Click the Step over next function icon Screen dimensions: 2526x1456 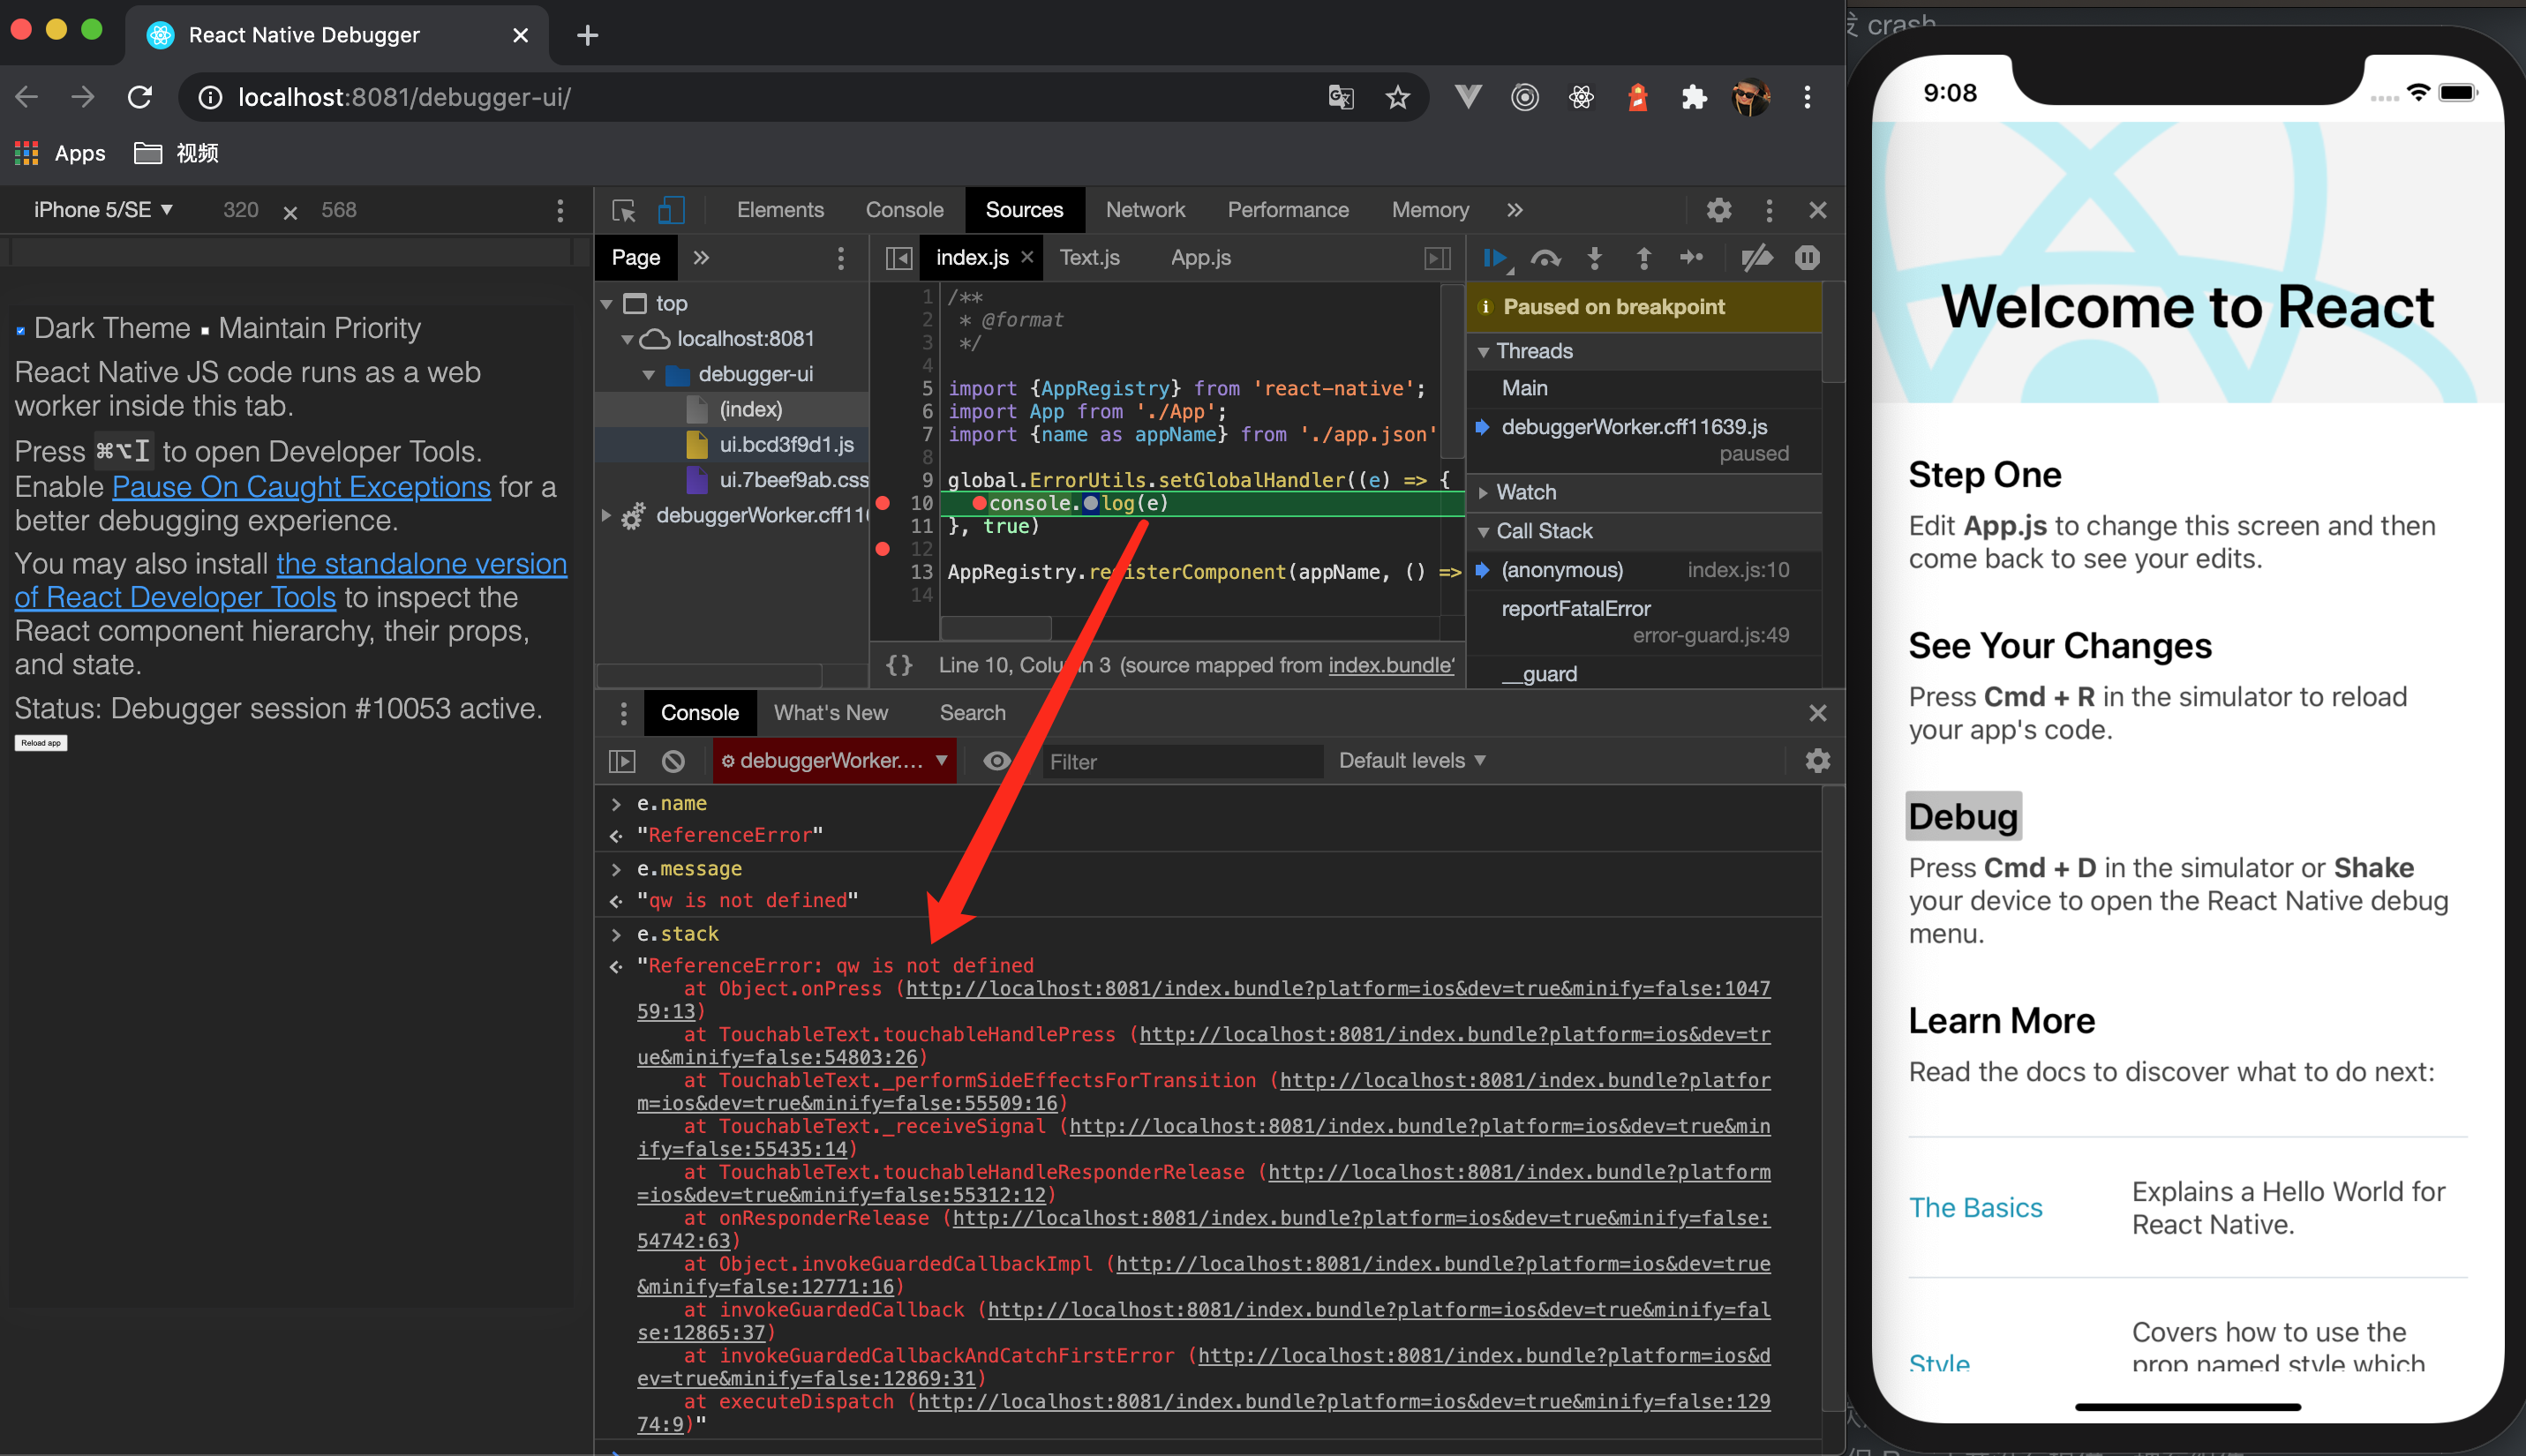1545,258
